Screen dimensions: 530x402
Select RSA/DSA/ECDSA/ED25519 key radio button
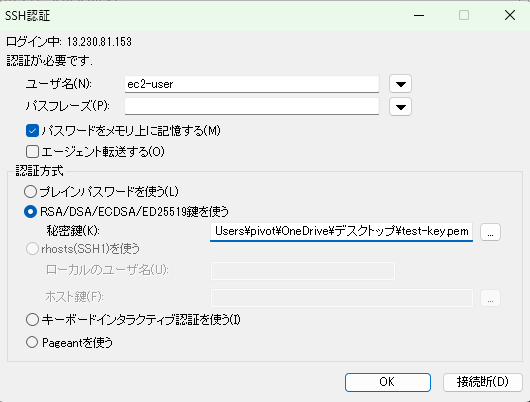point(30,212)
